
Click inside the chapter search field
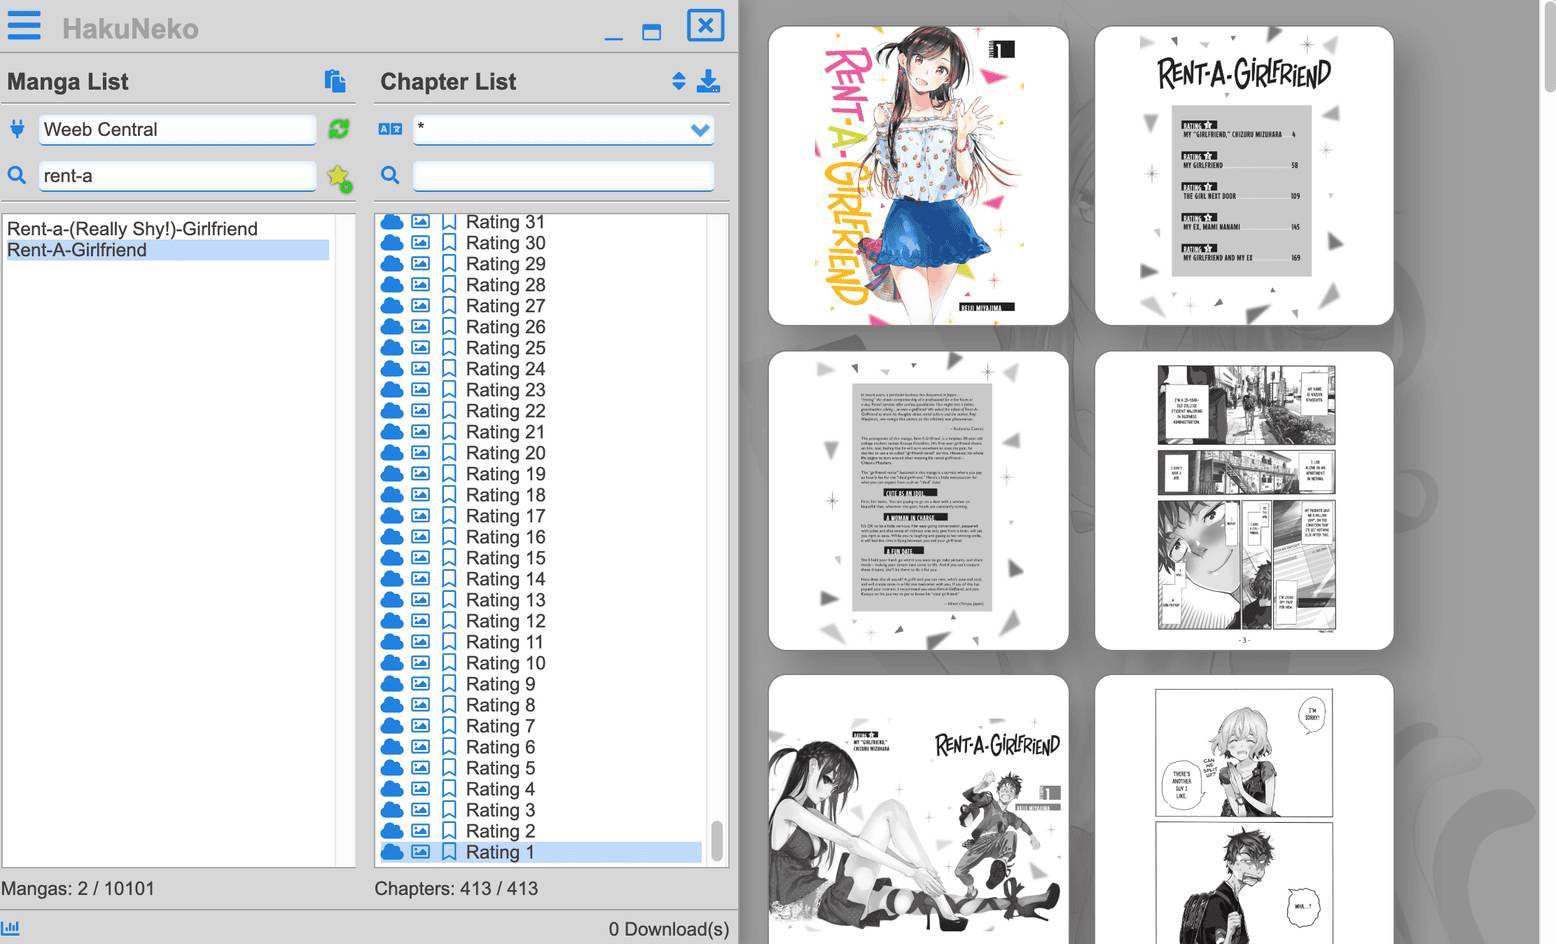pos(562,175)
